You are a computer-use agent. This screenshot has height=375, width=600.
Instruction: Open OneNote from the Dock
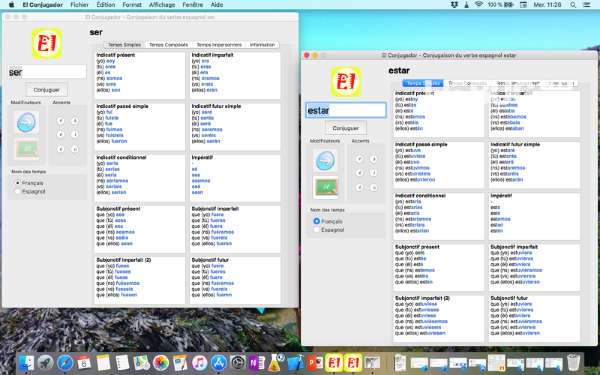tap(257, 363)
